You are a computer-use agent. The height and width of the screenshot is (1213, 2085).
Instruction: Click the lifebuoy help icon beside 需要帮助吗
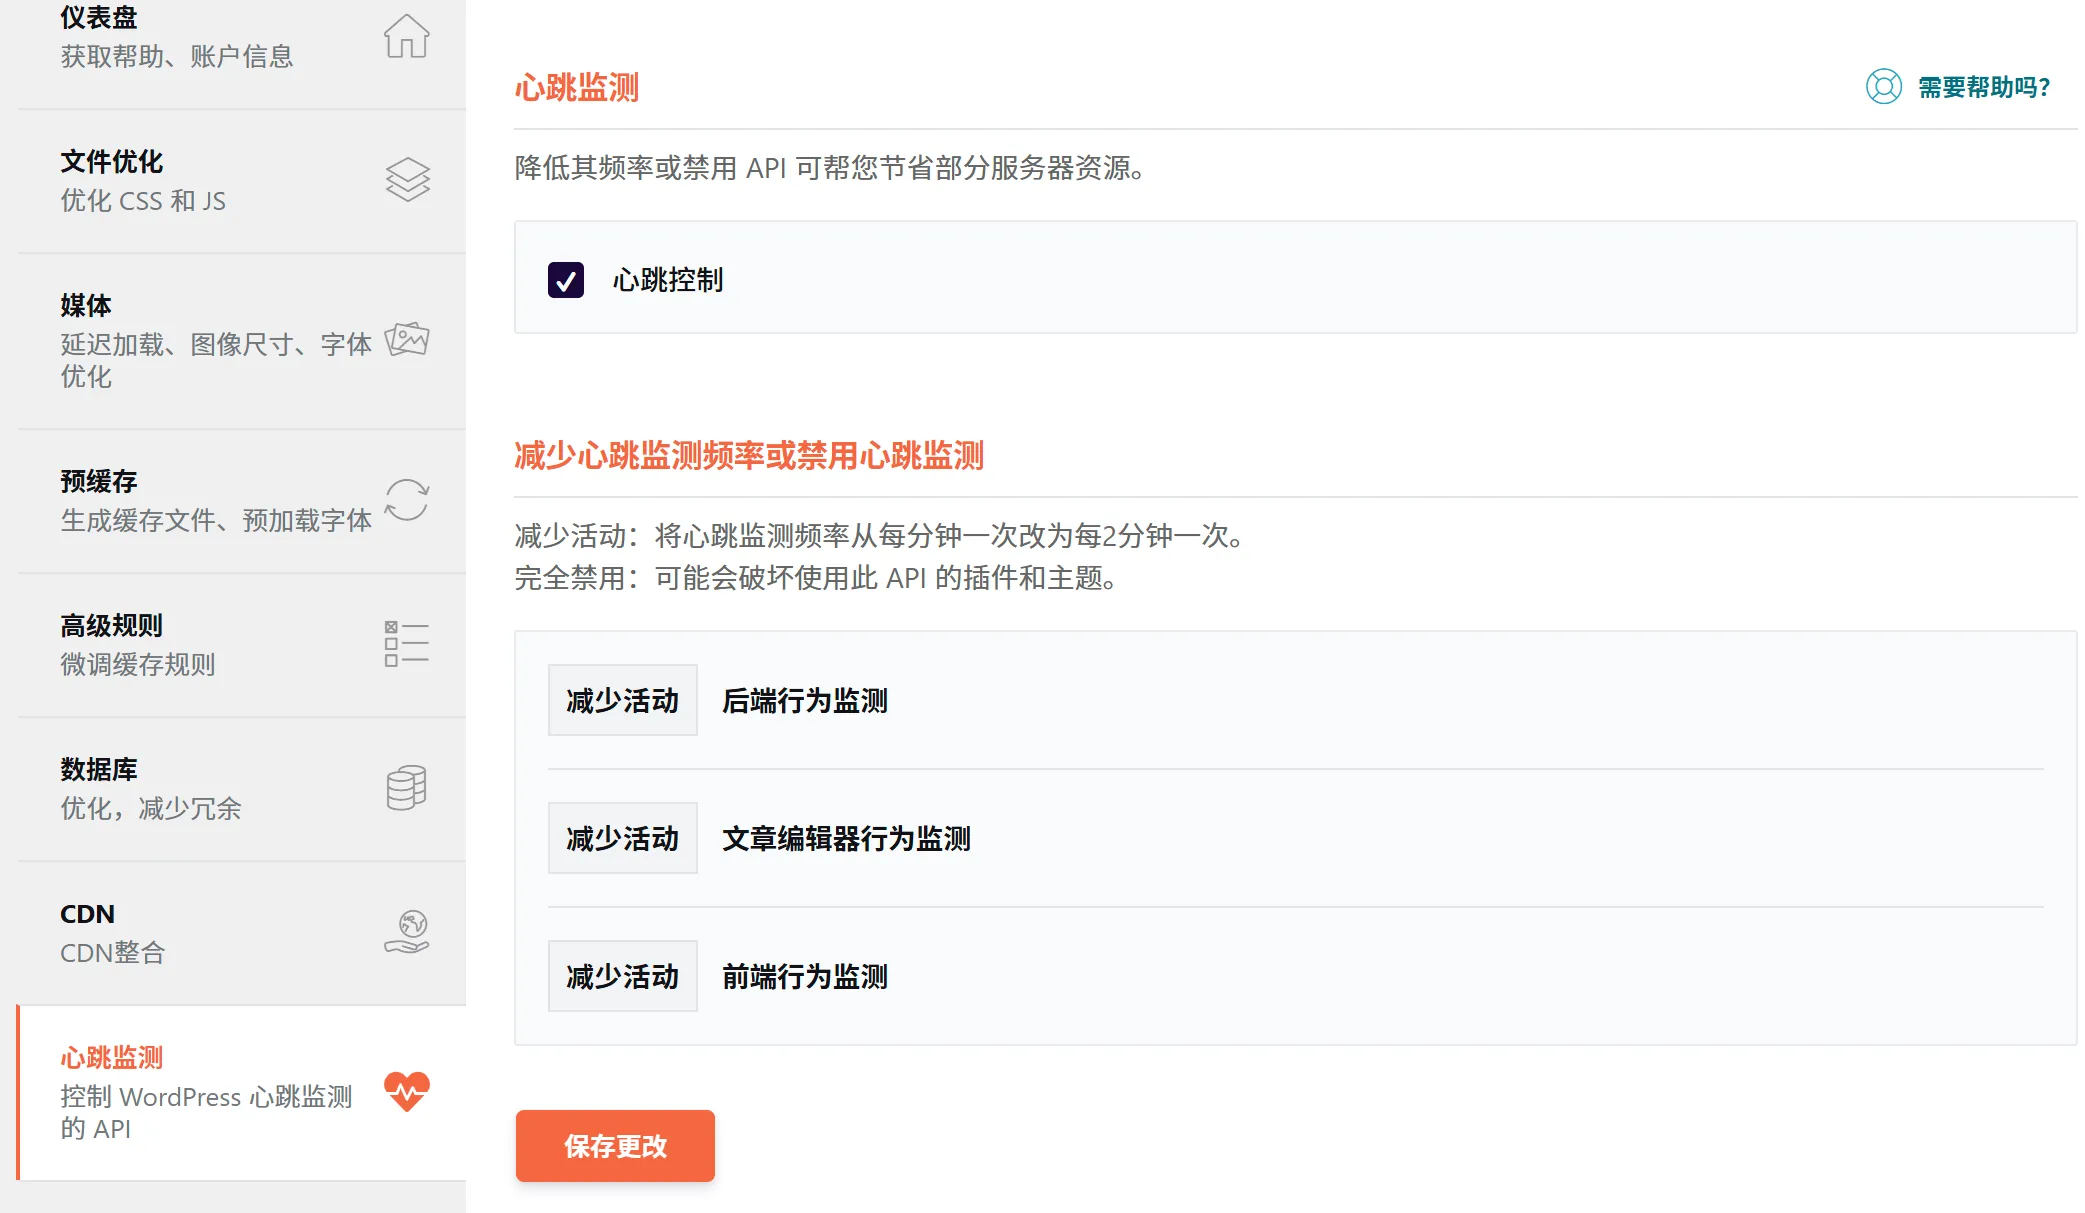[1884, 88]
